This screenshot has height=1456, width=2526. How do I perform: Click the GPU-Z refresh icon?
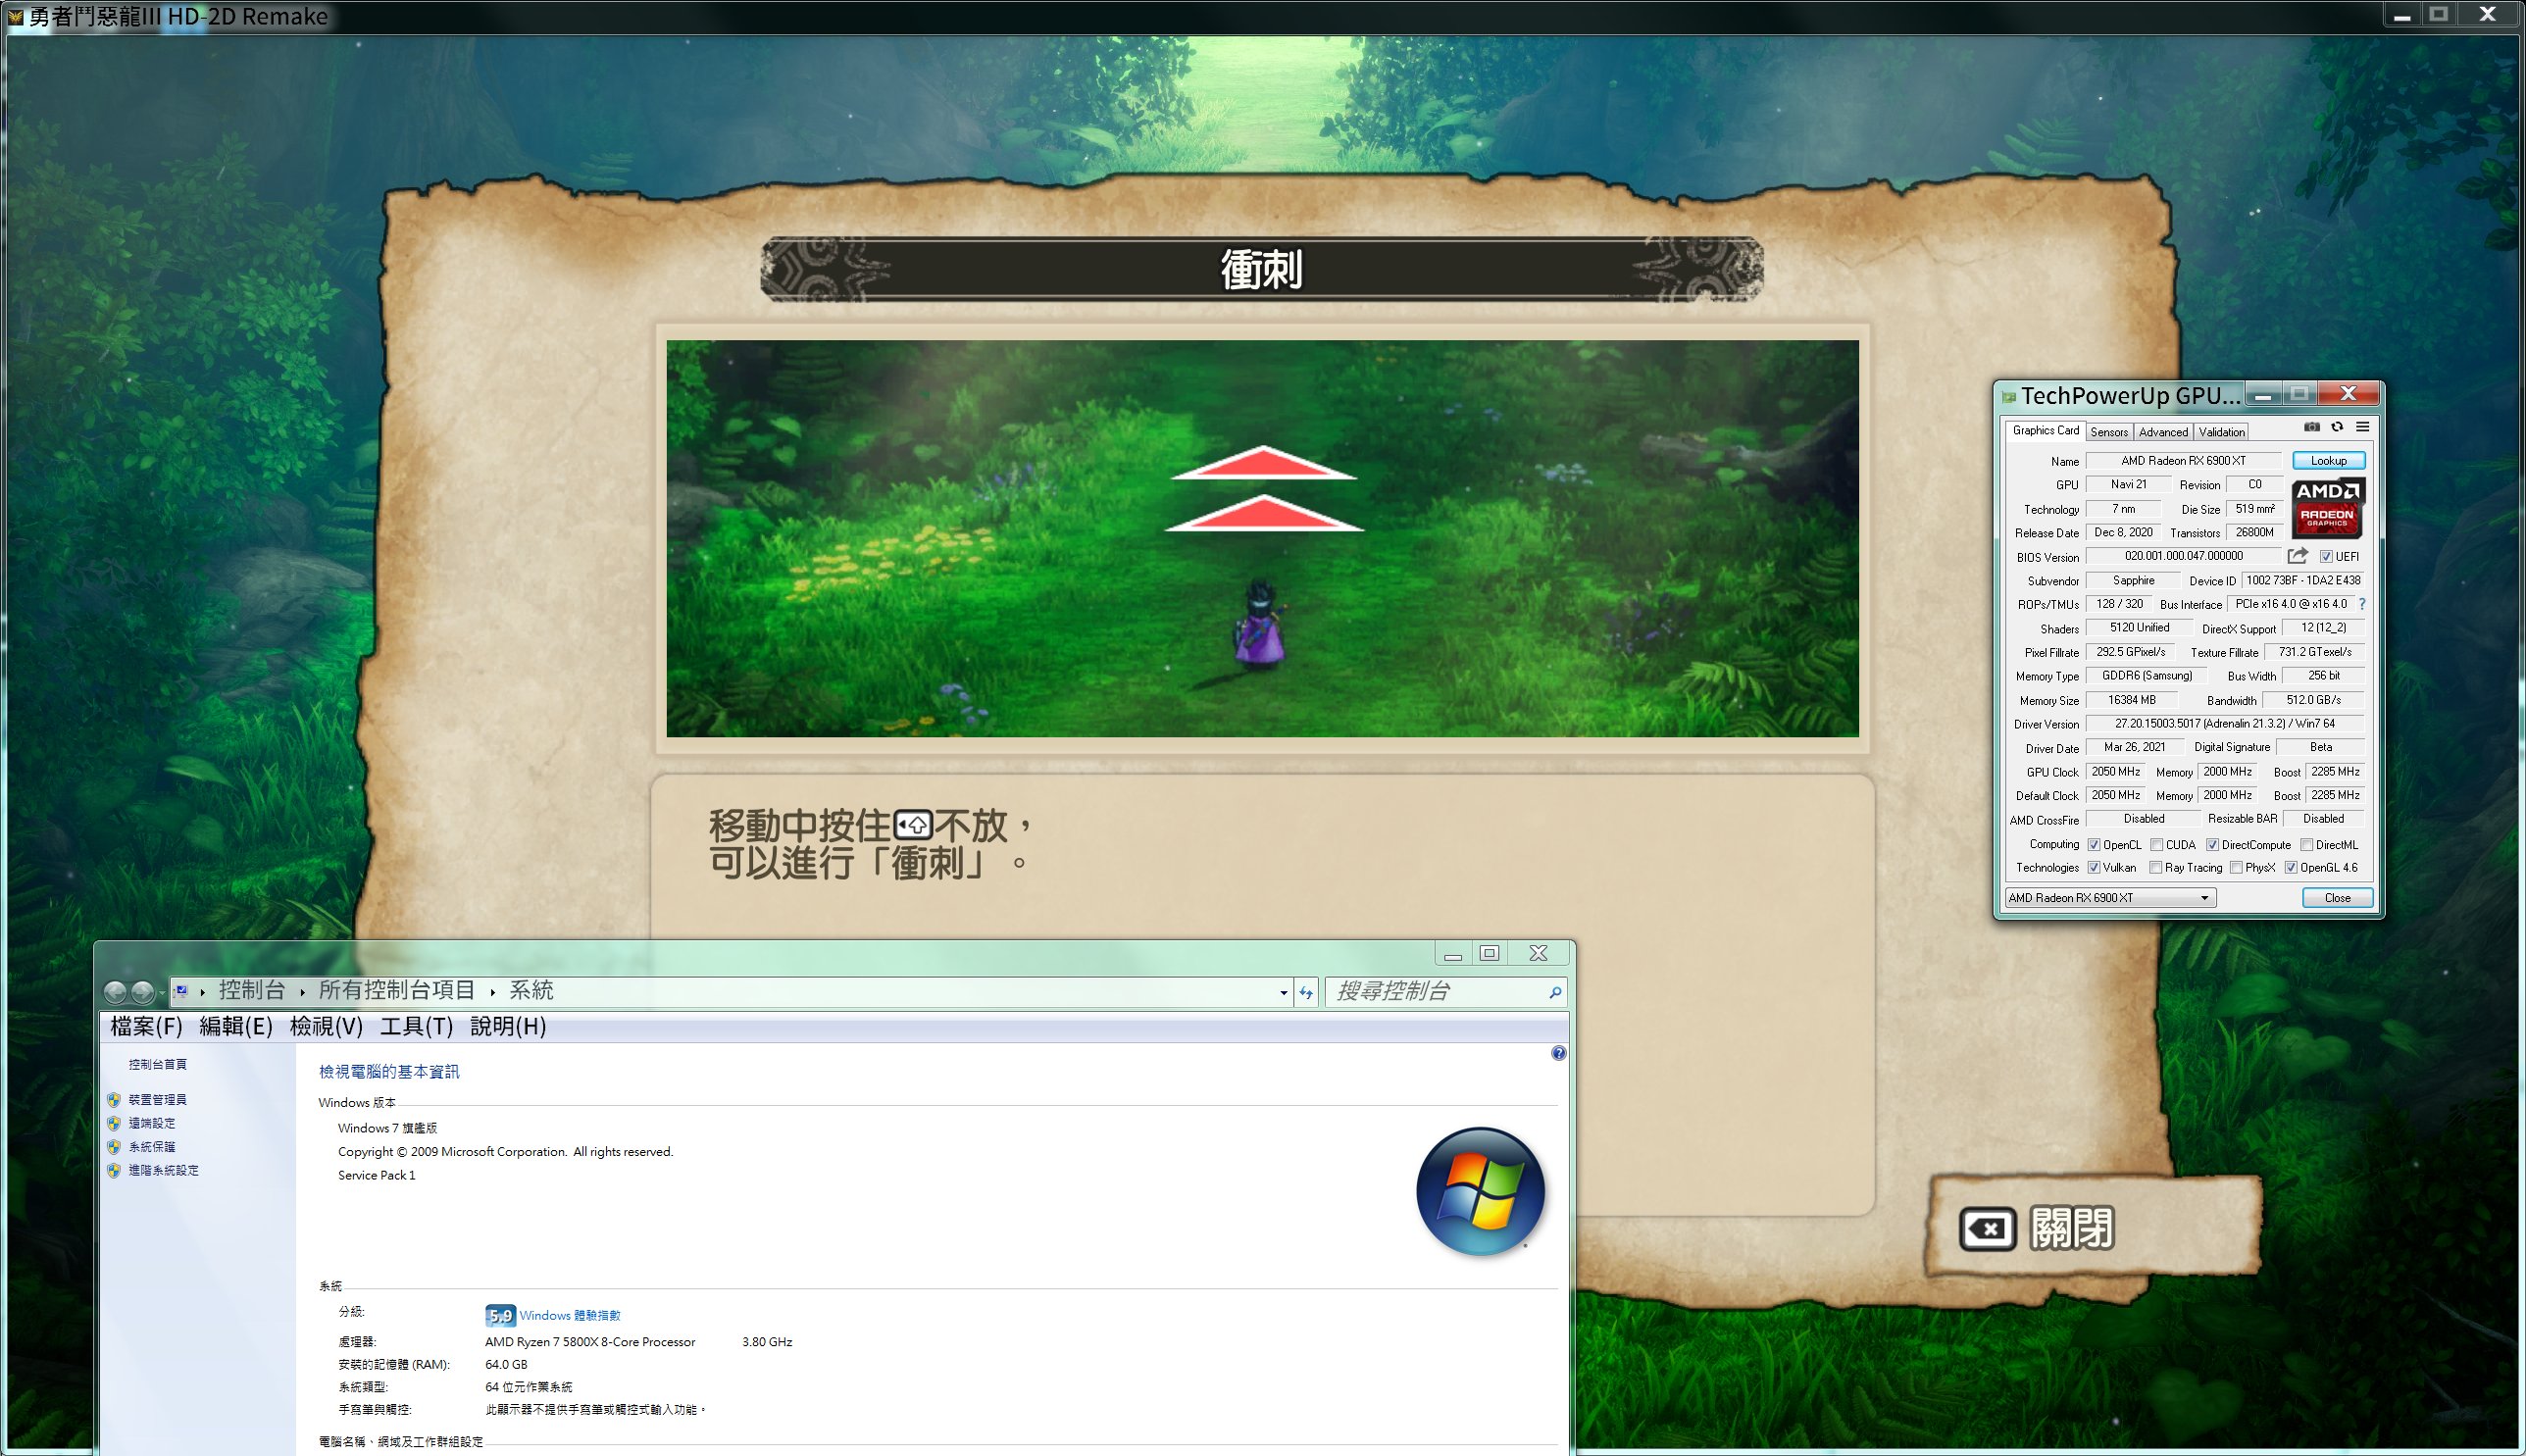click(2337, 428)
